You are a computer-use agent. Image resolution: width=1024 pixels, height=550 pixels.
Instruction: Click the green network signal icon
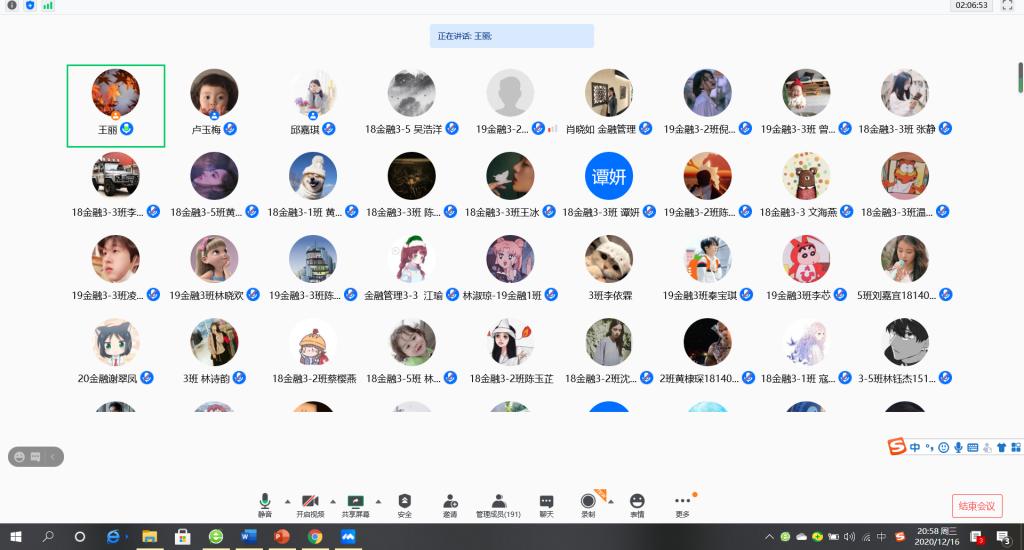click(x=48, y=5)
